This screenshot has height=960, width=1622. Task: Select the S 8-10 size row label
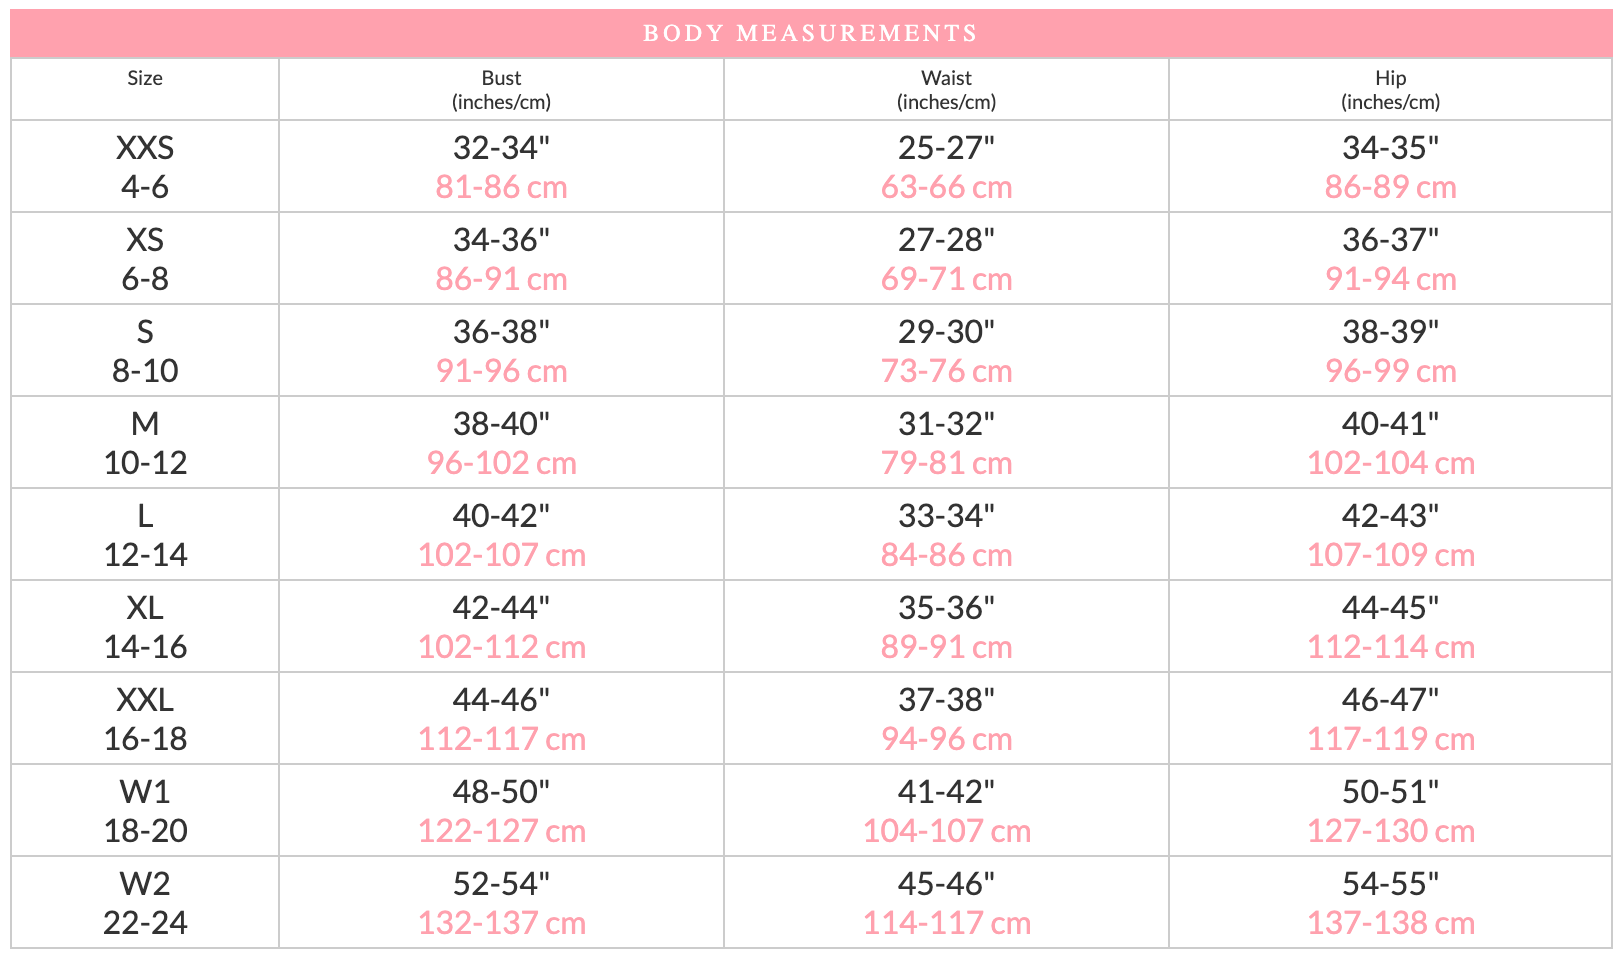[x=145, y=351]
